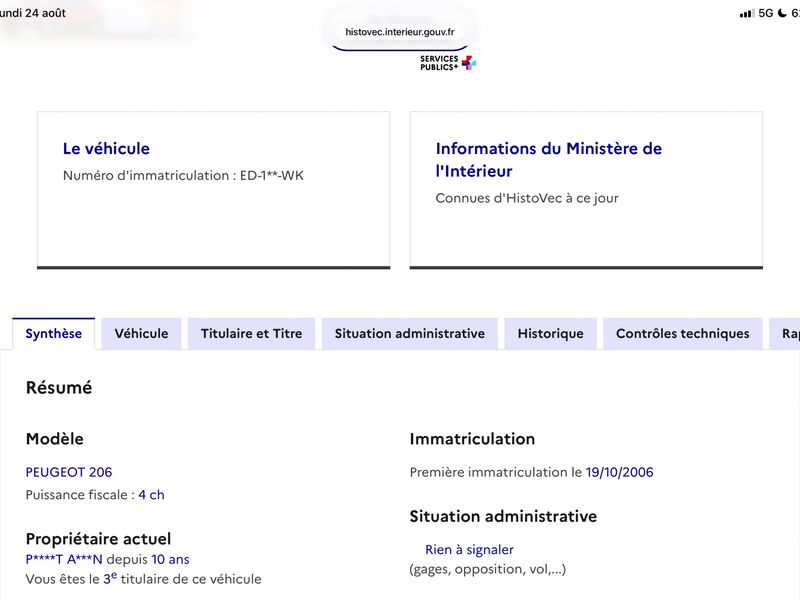Screen dimensions: 800x600
Task: Click the Modèle heading
Action: pyautogui.click(x=55, y=439)
